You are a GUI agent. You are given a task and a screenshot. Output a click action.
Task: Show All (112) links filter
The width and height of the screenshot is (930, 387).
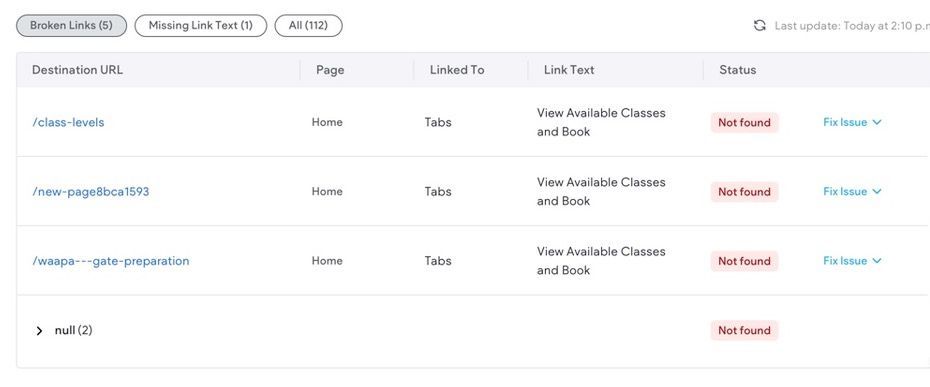pyautogui.click(x=308, y=26)
